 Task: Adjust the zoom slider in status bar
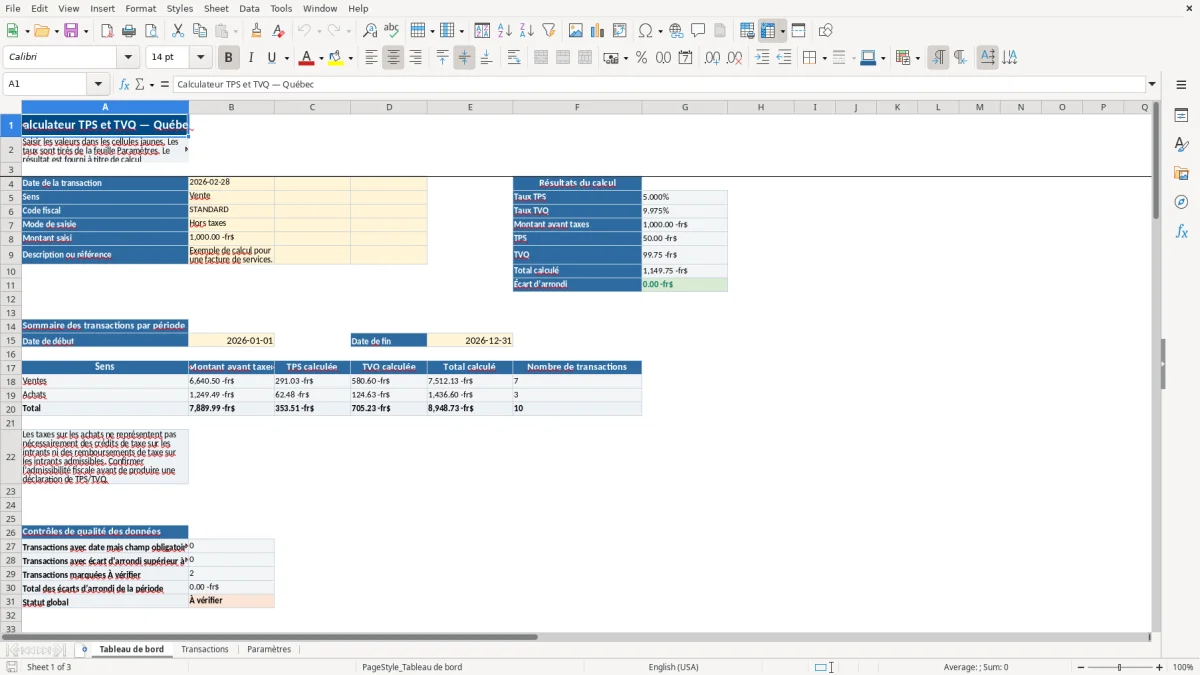[x=1120, y=667]
